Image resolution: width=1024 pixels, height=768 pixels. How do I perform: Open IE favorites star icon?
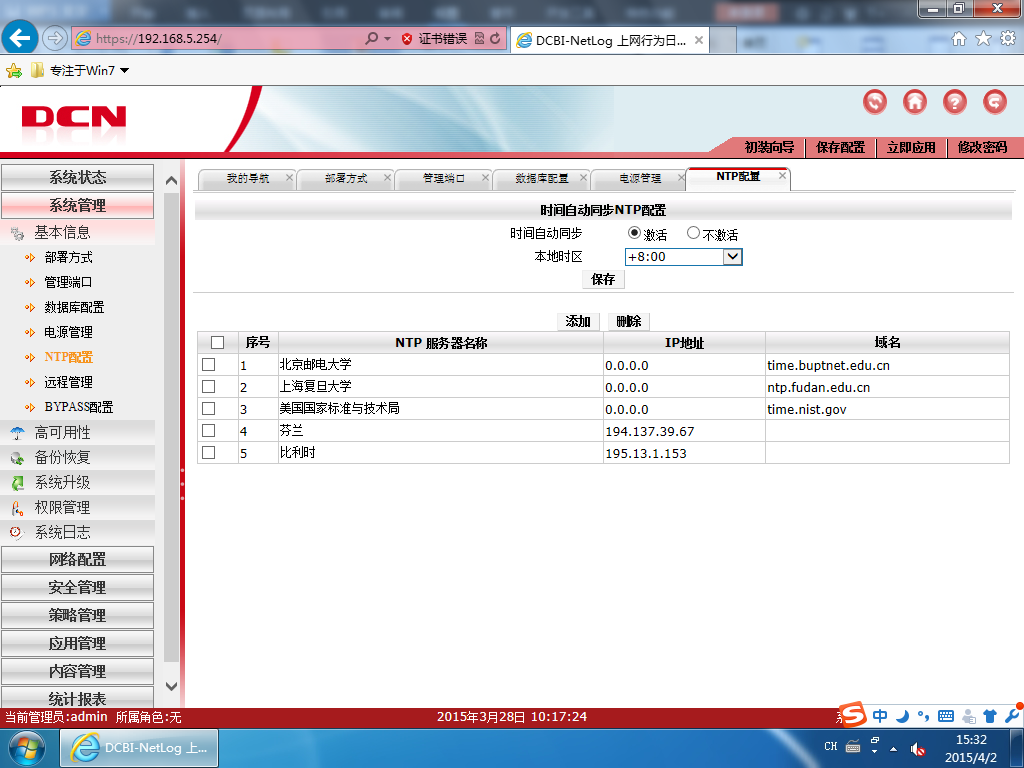pyautogui.click(x=983, y=39)
